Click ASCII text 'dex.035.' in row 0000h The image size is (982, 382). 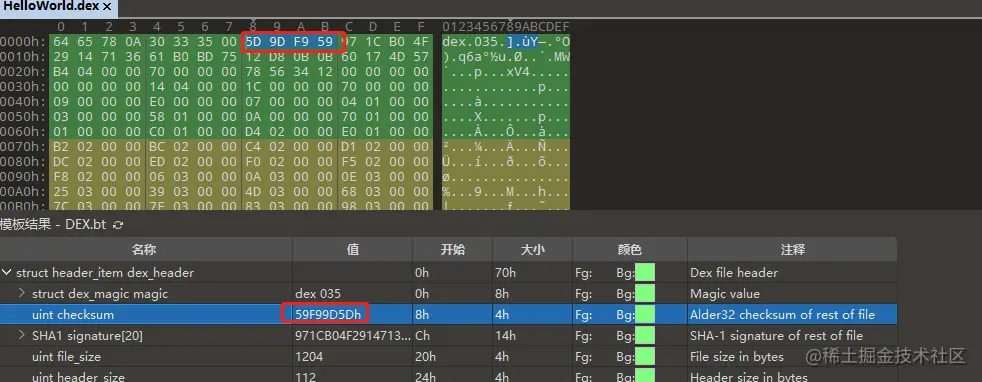(474, 43)
